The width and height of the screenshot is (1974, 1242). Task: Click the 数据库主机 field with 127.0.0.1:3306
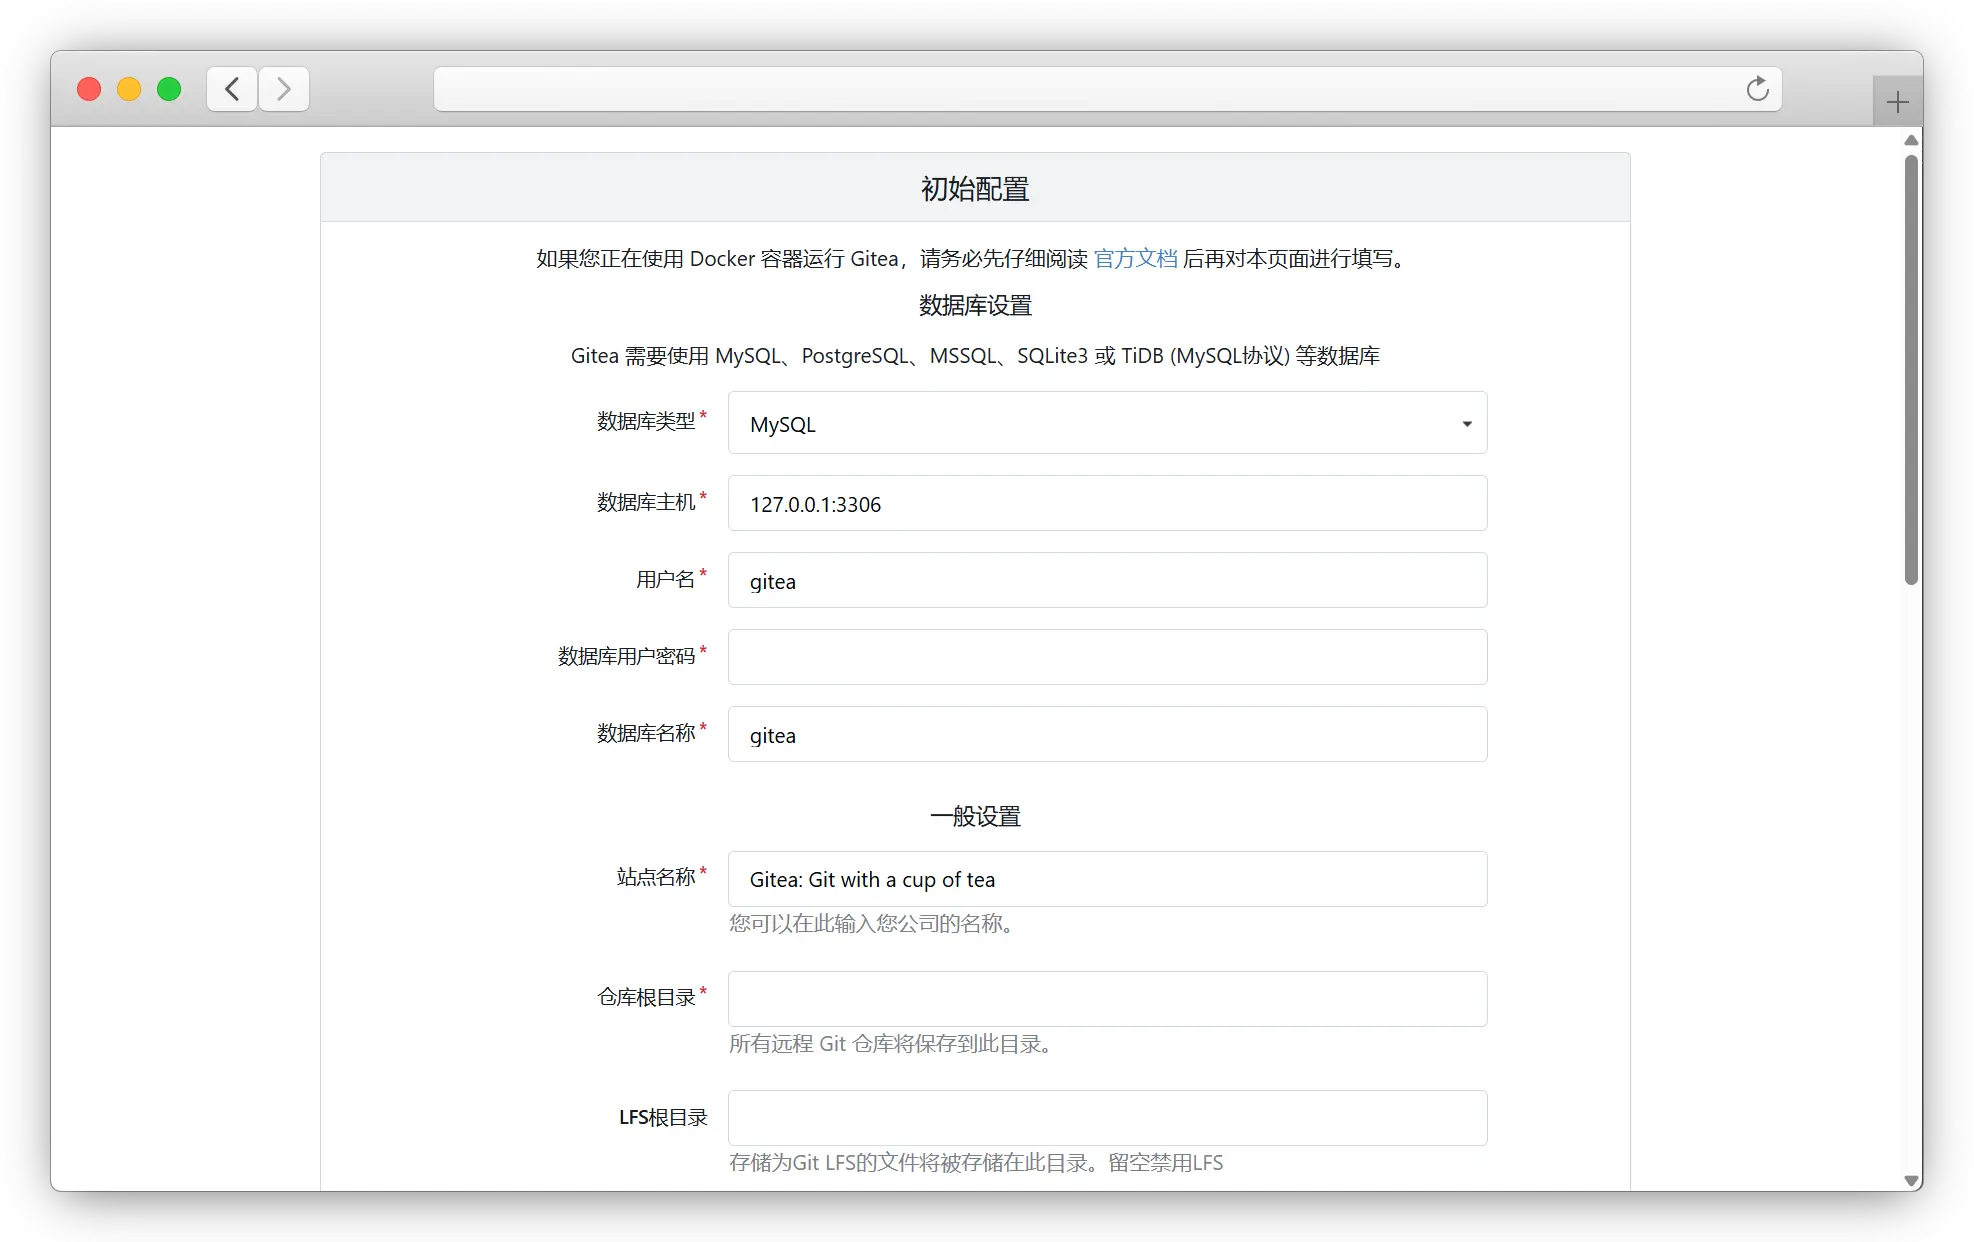(x=1107, y=504)
